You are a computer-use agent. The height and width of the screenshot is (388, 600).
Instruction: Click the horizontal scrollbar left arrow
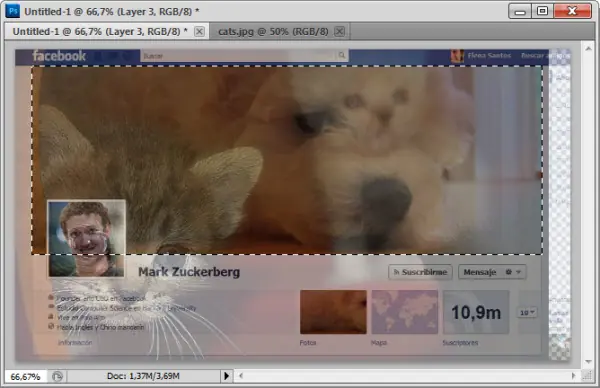tap(241, 376)
